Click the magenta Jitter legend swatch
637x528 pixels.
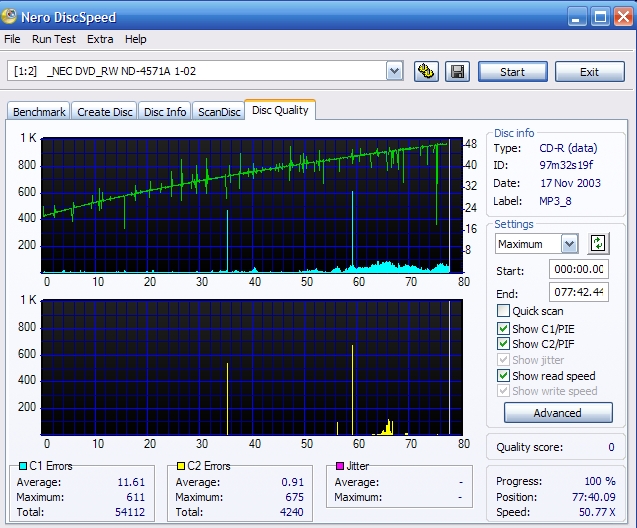click(x=340, y=466)
